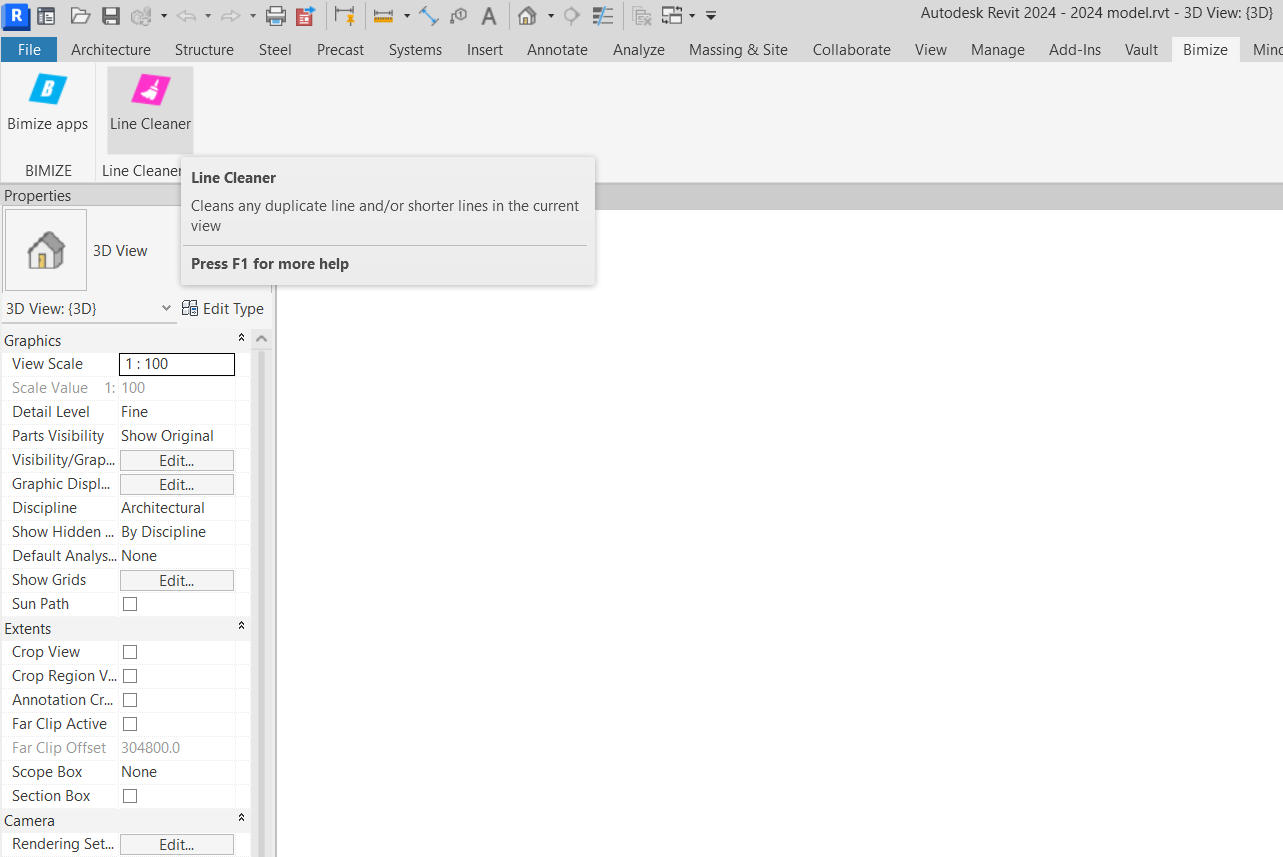
Task: Click the red publish/export icon beside Print
Action: [305, 16]
